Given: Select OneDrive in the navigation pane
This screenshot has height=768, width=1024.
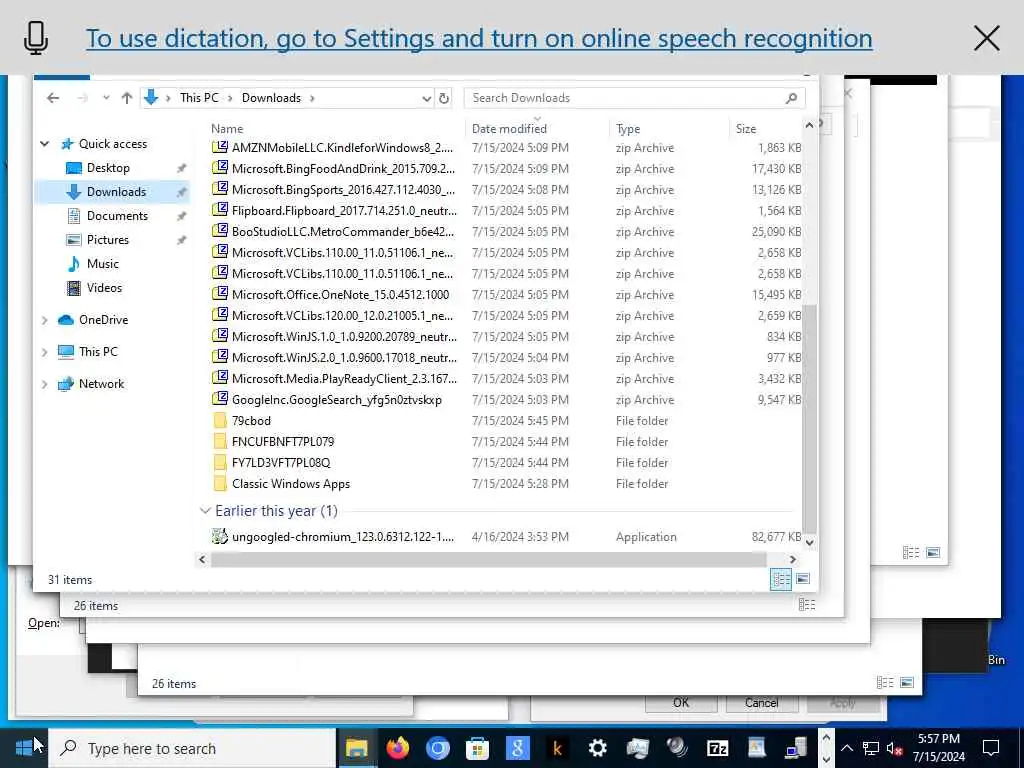Looking at the screenshot, I should click(103, 320).
